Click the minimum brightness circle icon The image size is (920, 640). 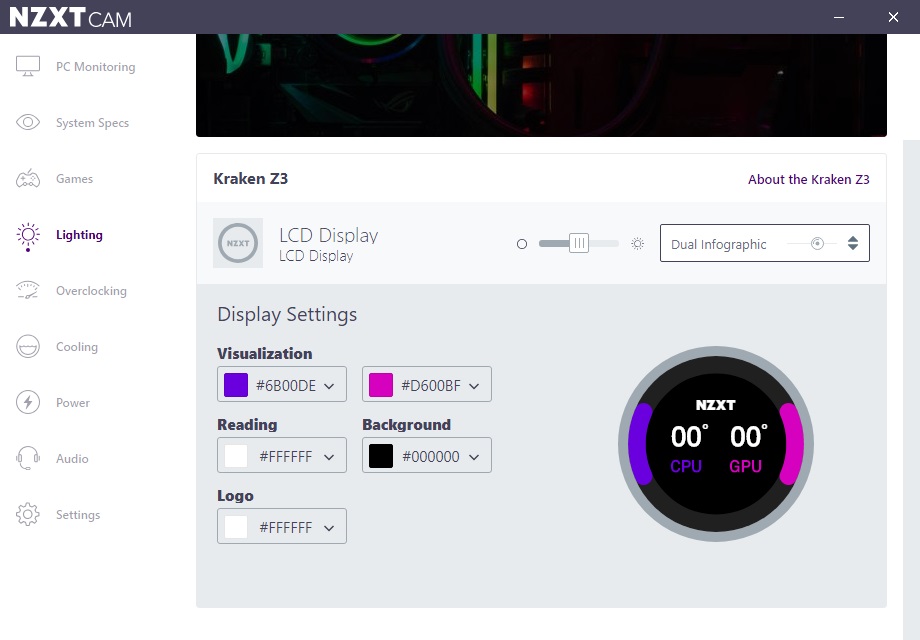point(522,244)
